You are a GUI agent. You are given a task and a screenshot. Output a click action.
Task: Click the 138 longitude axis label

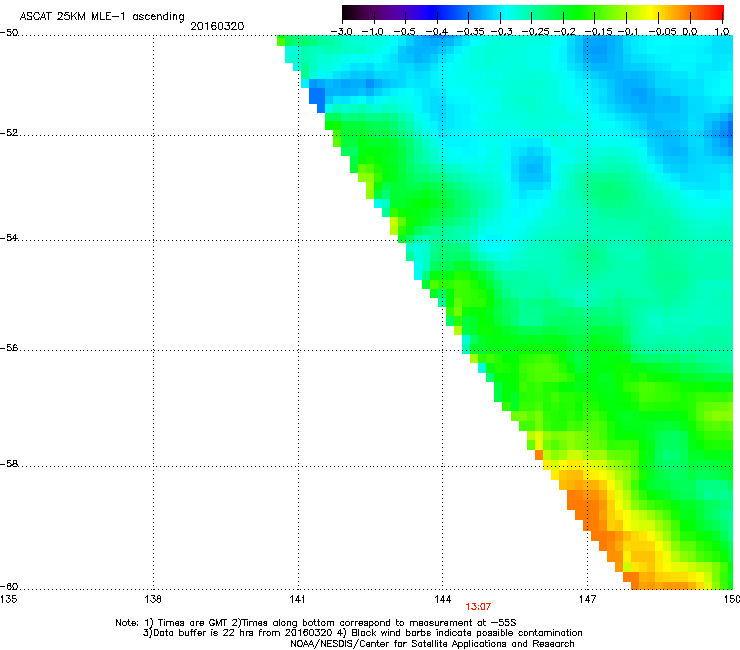(x=153, y=599)
